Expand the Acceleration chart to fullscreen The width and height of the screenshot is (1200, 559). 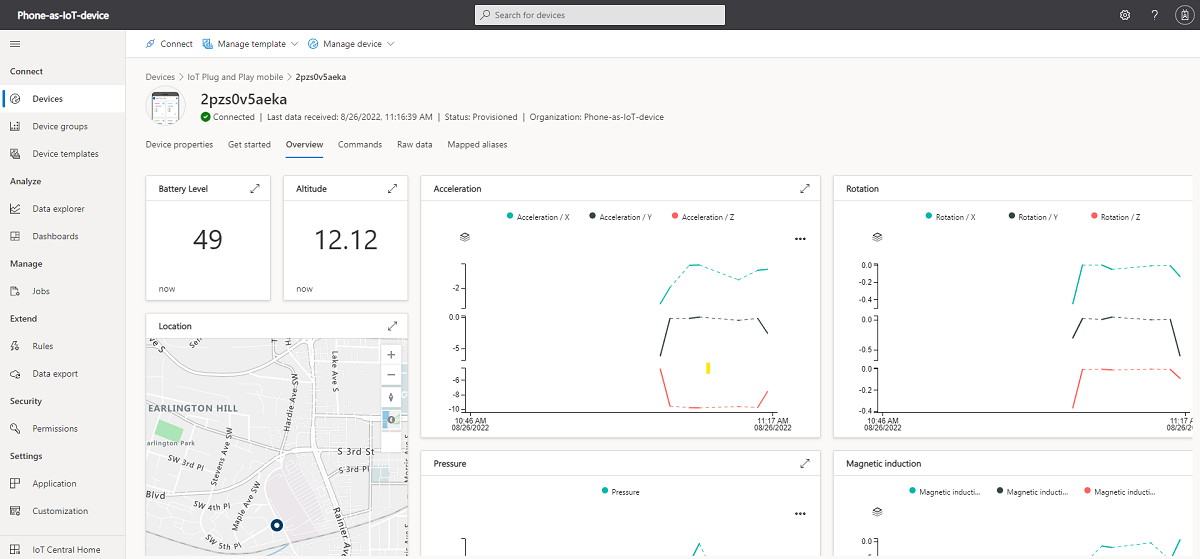coord(805,188)
